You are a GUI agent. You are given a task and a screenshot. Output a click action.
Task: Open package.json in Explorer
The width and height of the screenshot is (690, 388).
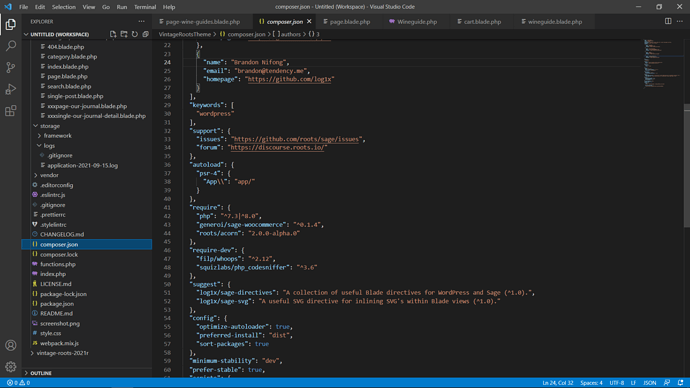57,304
